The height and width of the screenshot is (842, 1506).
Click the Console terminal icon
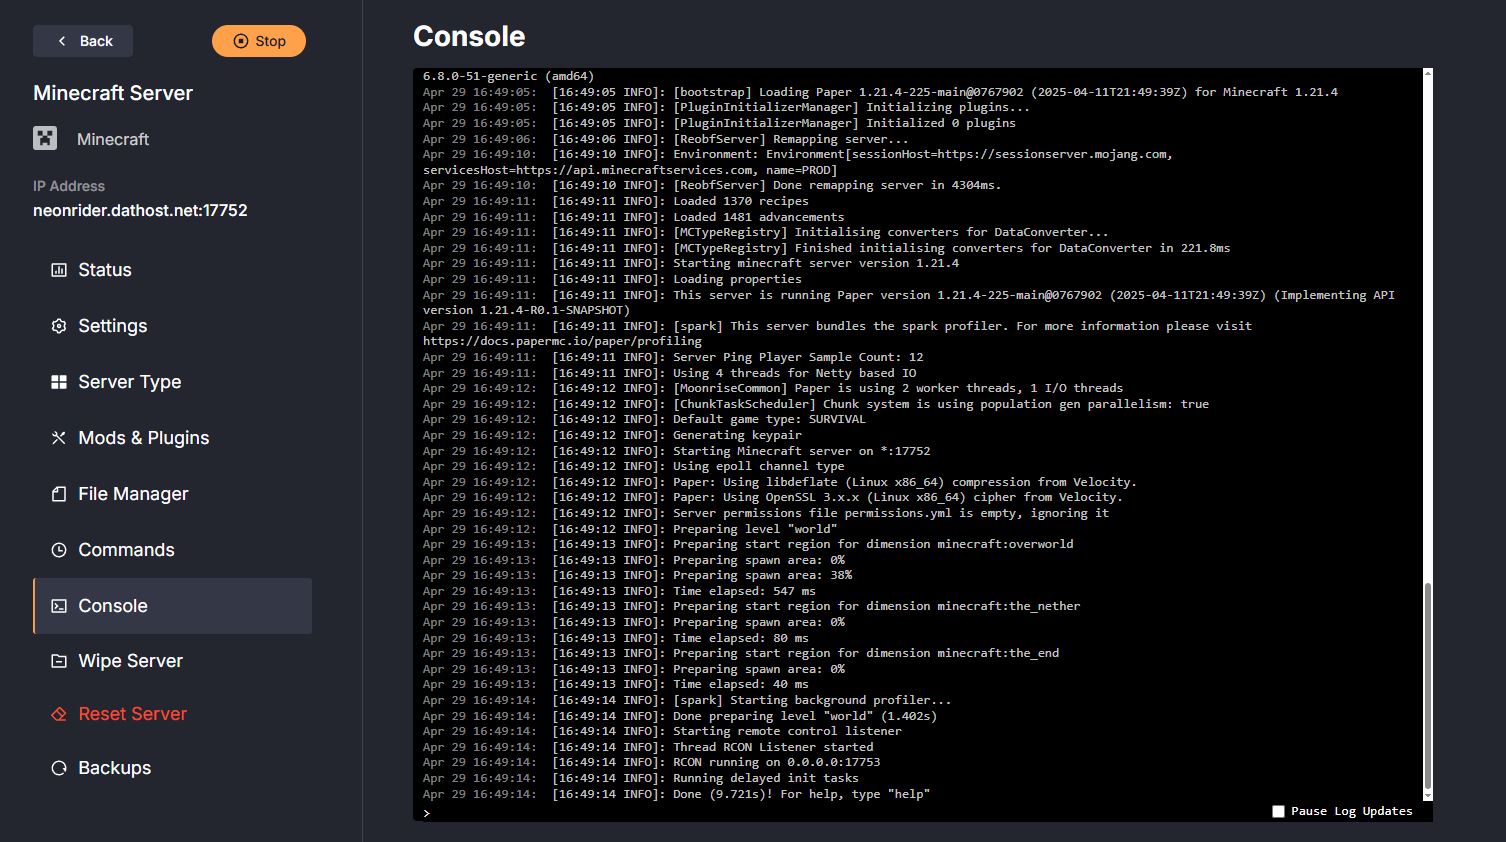click(x=57, y=605)
